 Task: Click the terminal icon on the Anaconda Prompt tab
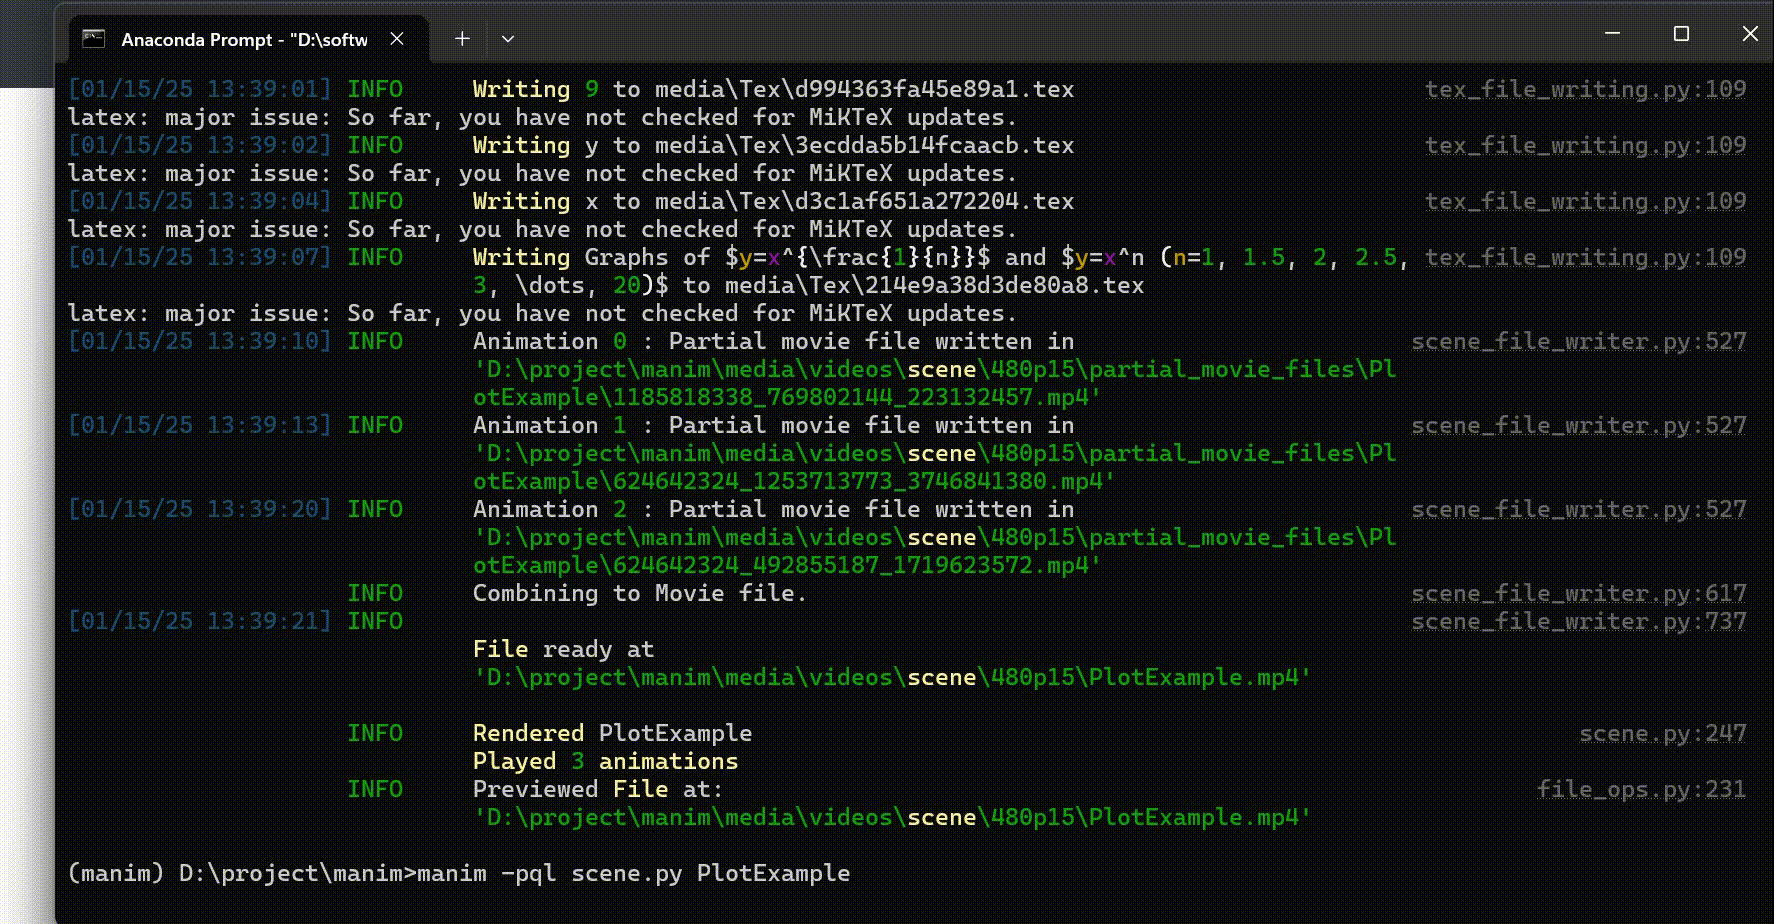point(94,39)
